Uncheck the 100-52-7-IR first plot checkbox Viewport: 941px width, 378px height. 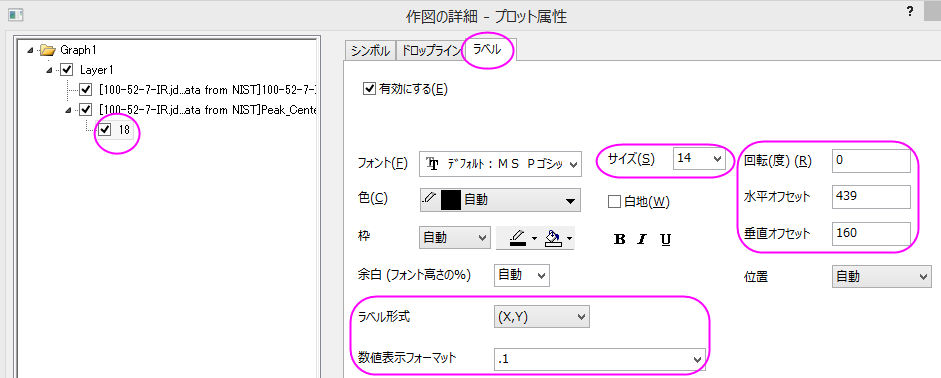click(86, 90)
